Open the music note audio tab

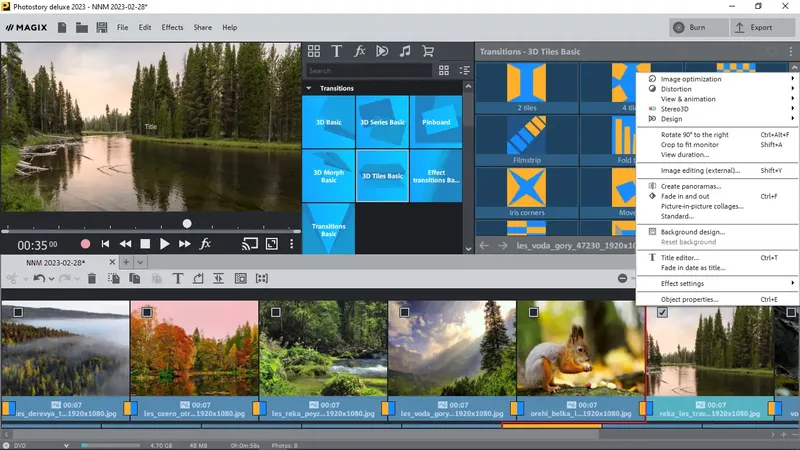click(x=405, y=51)
